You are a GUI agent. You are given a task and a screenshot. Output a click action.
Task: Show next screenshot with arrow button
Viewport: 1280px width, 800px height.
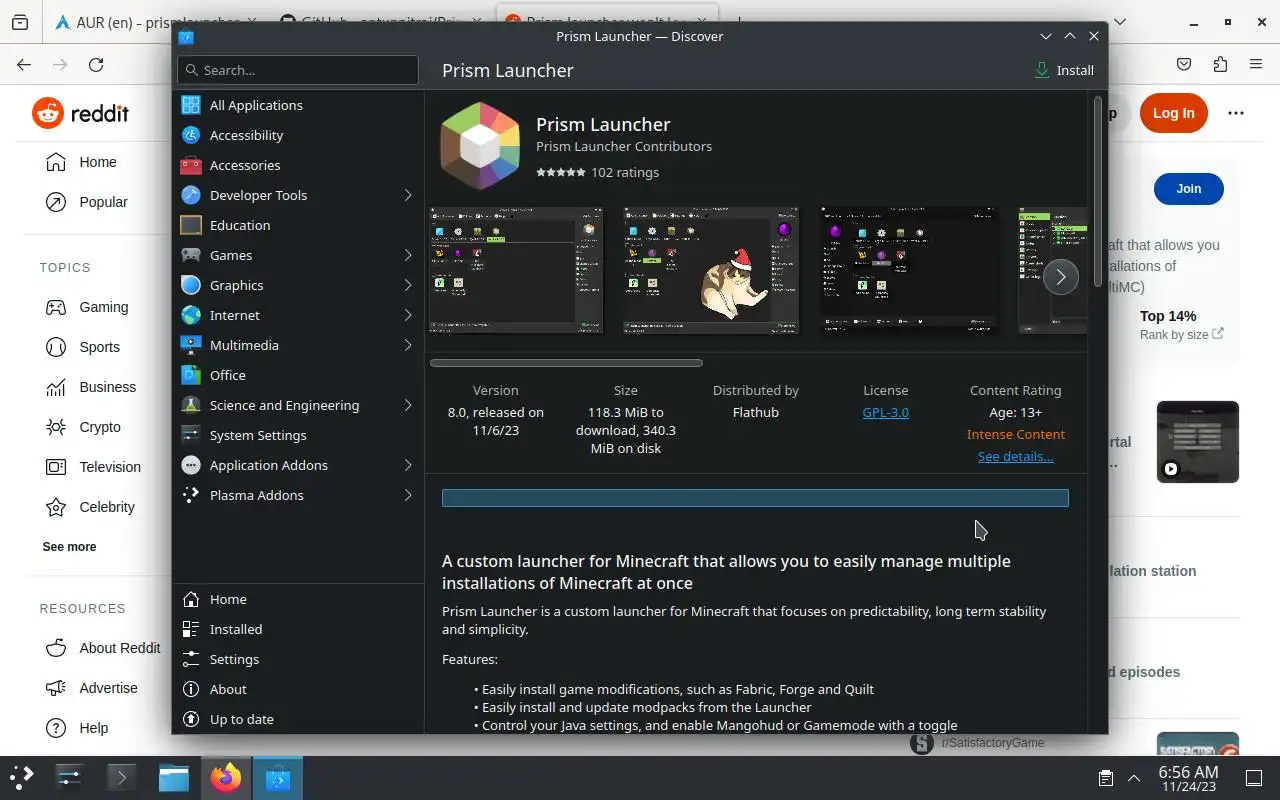(x=1060, y=276)
